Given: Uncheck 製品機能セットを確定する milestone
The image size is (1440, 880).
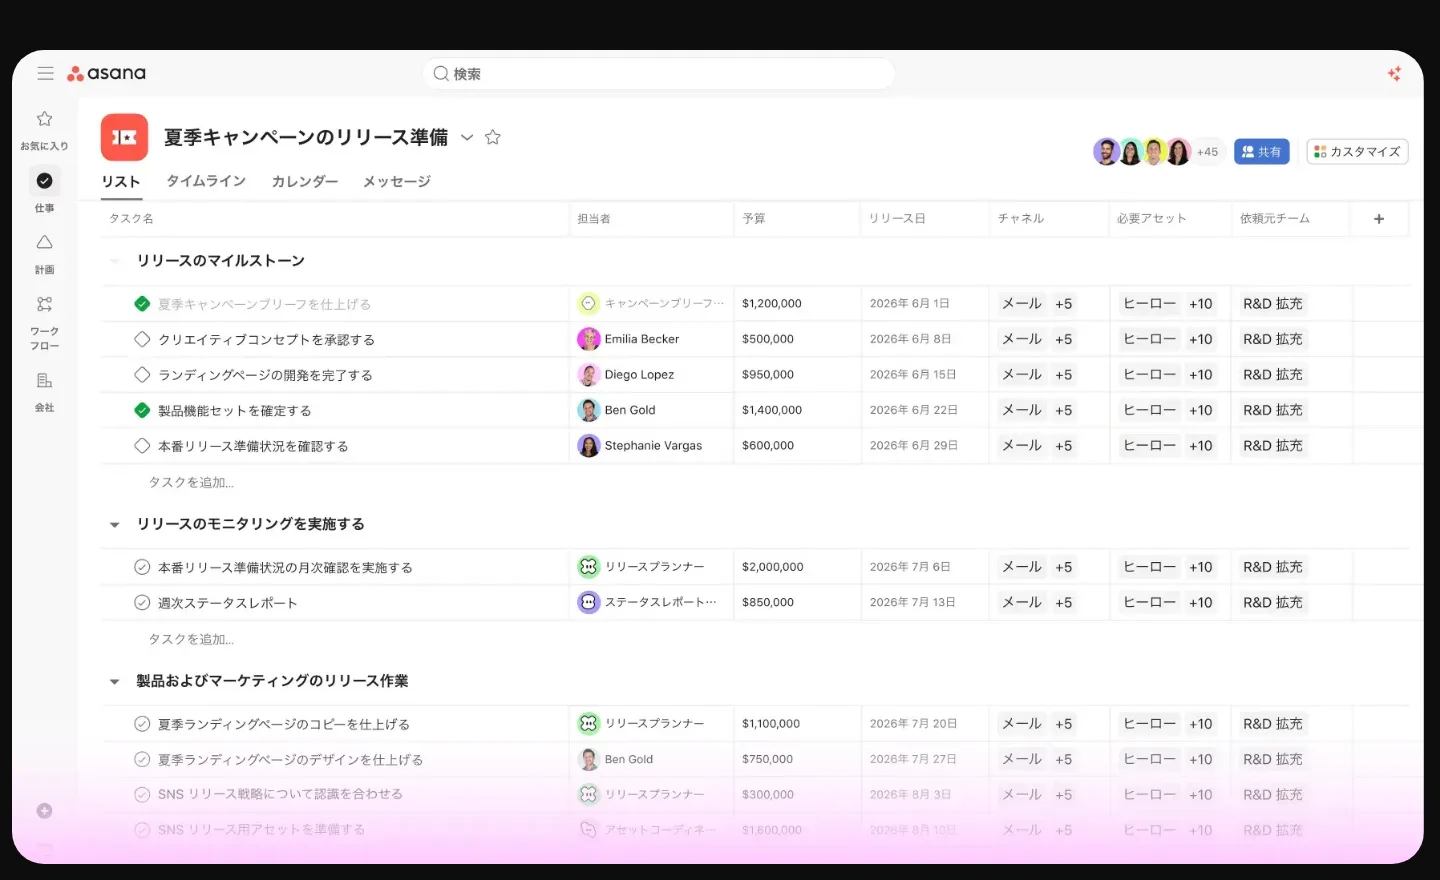Looking at the screenshot, I should click(142, 410).
